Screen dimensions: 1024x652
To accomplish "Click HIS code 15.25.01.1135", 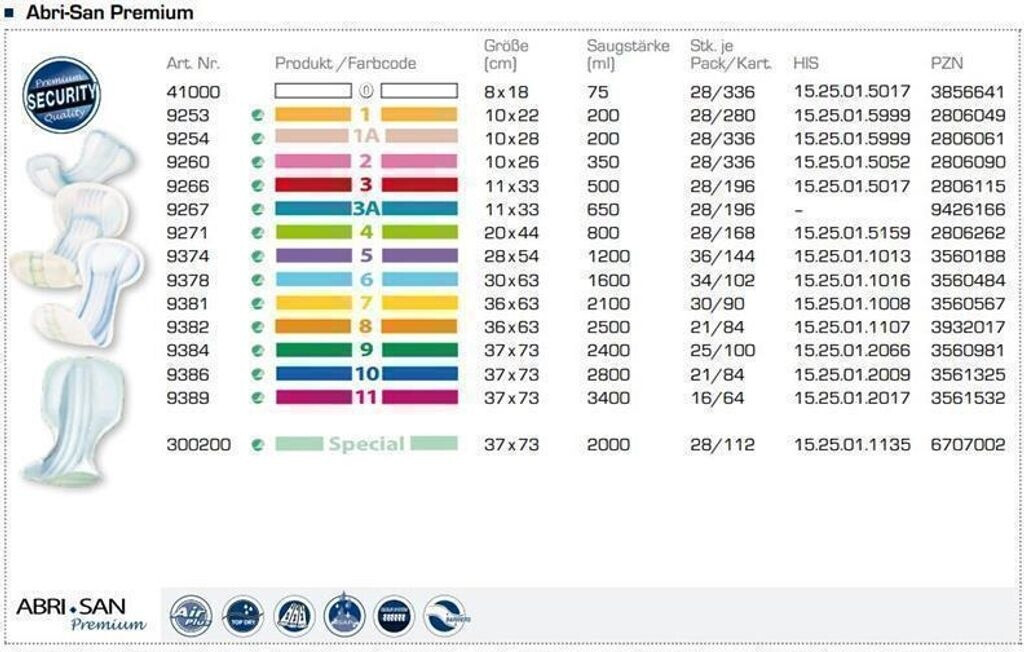I will 852,444.
